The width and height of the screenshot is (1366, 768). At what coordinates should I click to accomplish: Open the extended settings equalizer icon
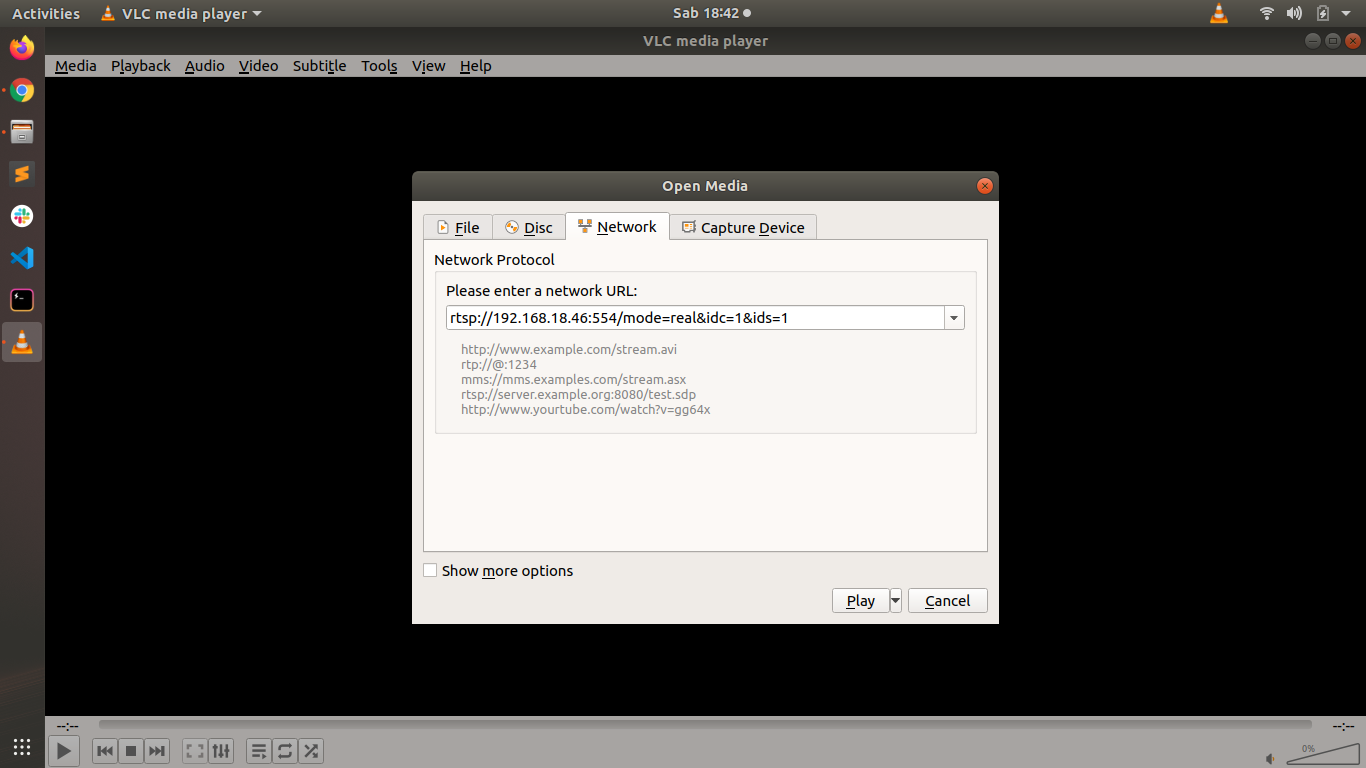[x=220, y=750]
